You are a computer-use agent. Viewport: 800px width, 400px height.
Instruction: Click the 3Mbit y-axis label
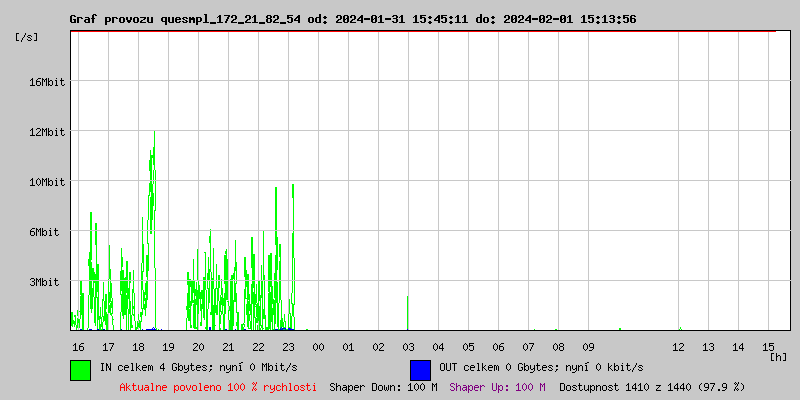click(x=47, y=282)
